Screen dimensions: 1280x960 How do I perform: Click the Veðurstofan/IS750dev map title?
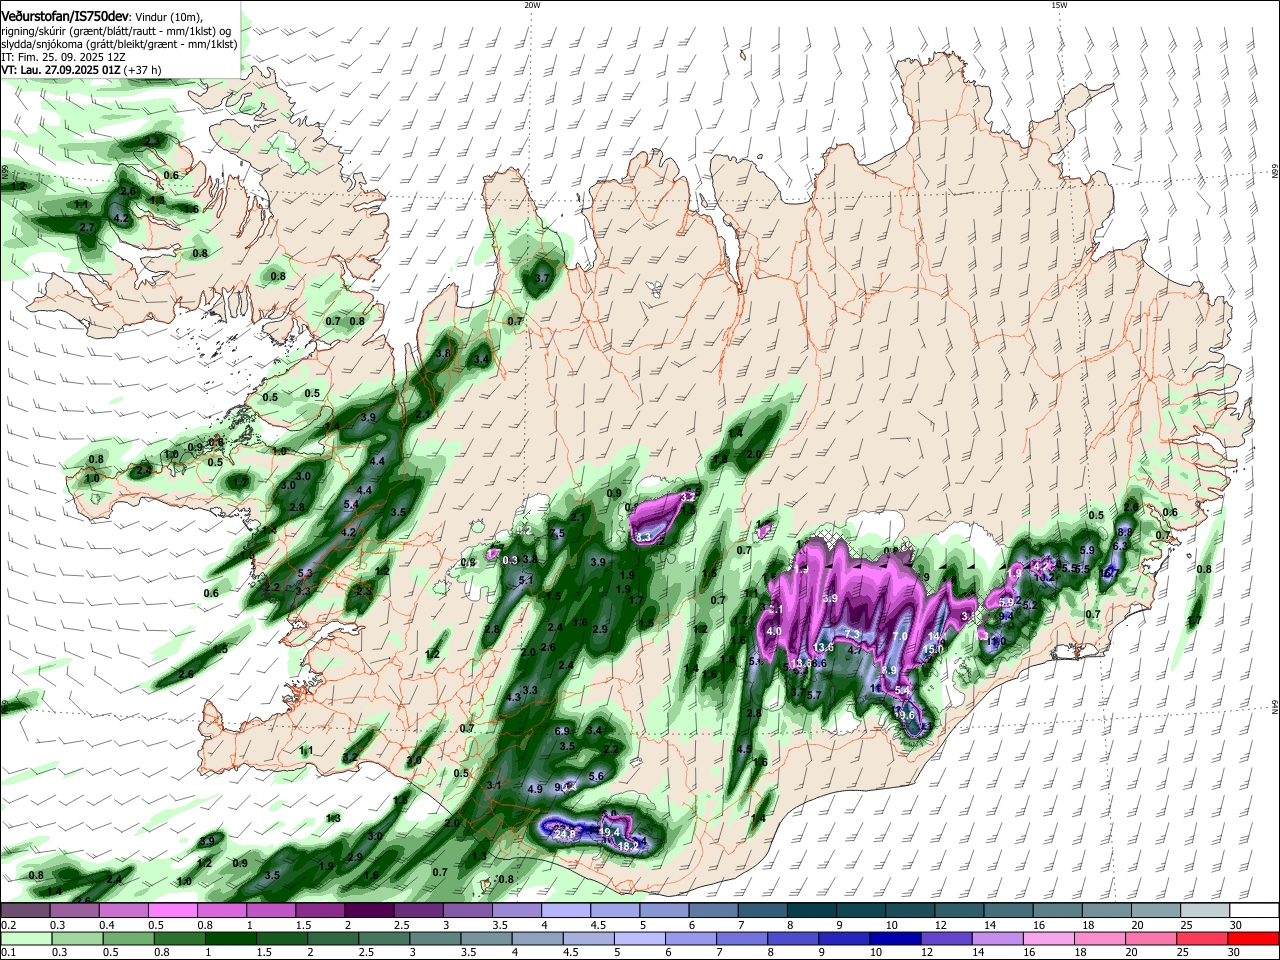pyautogui.click(x=65, y=16)
